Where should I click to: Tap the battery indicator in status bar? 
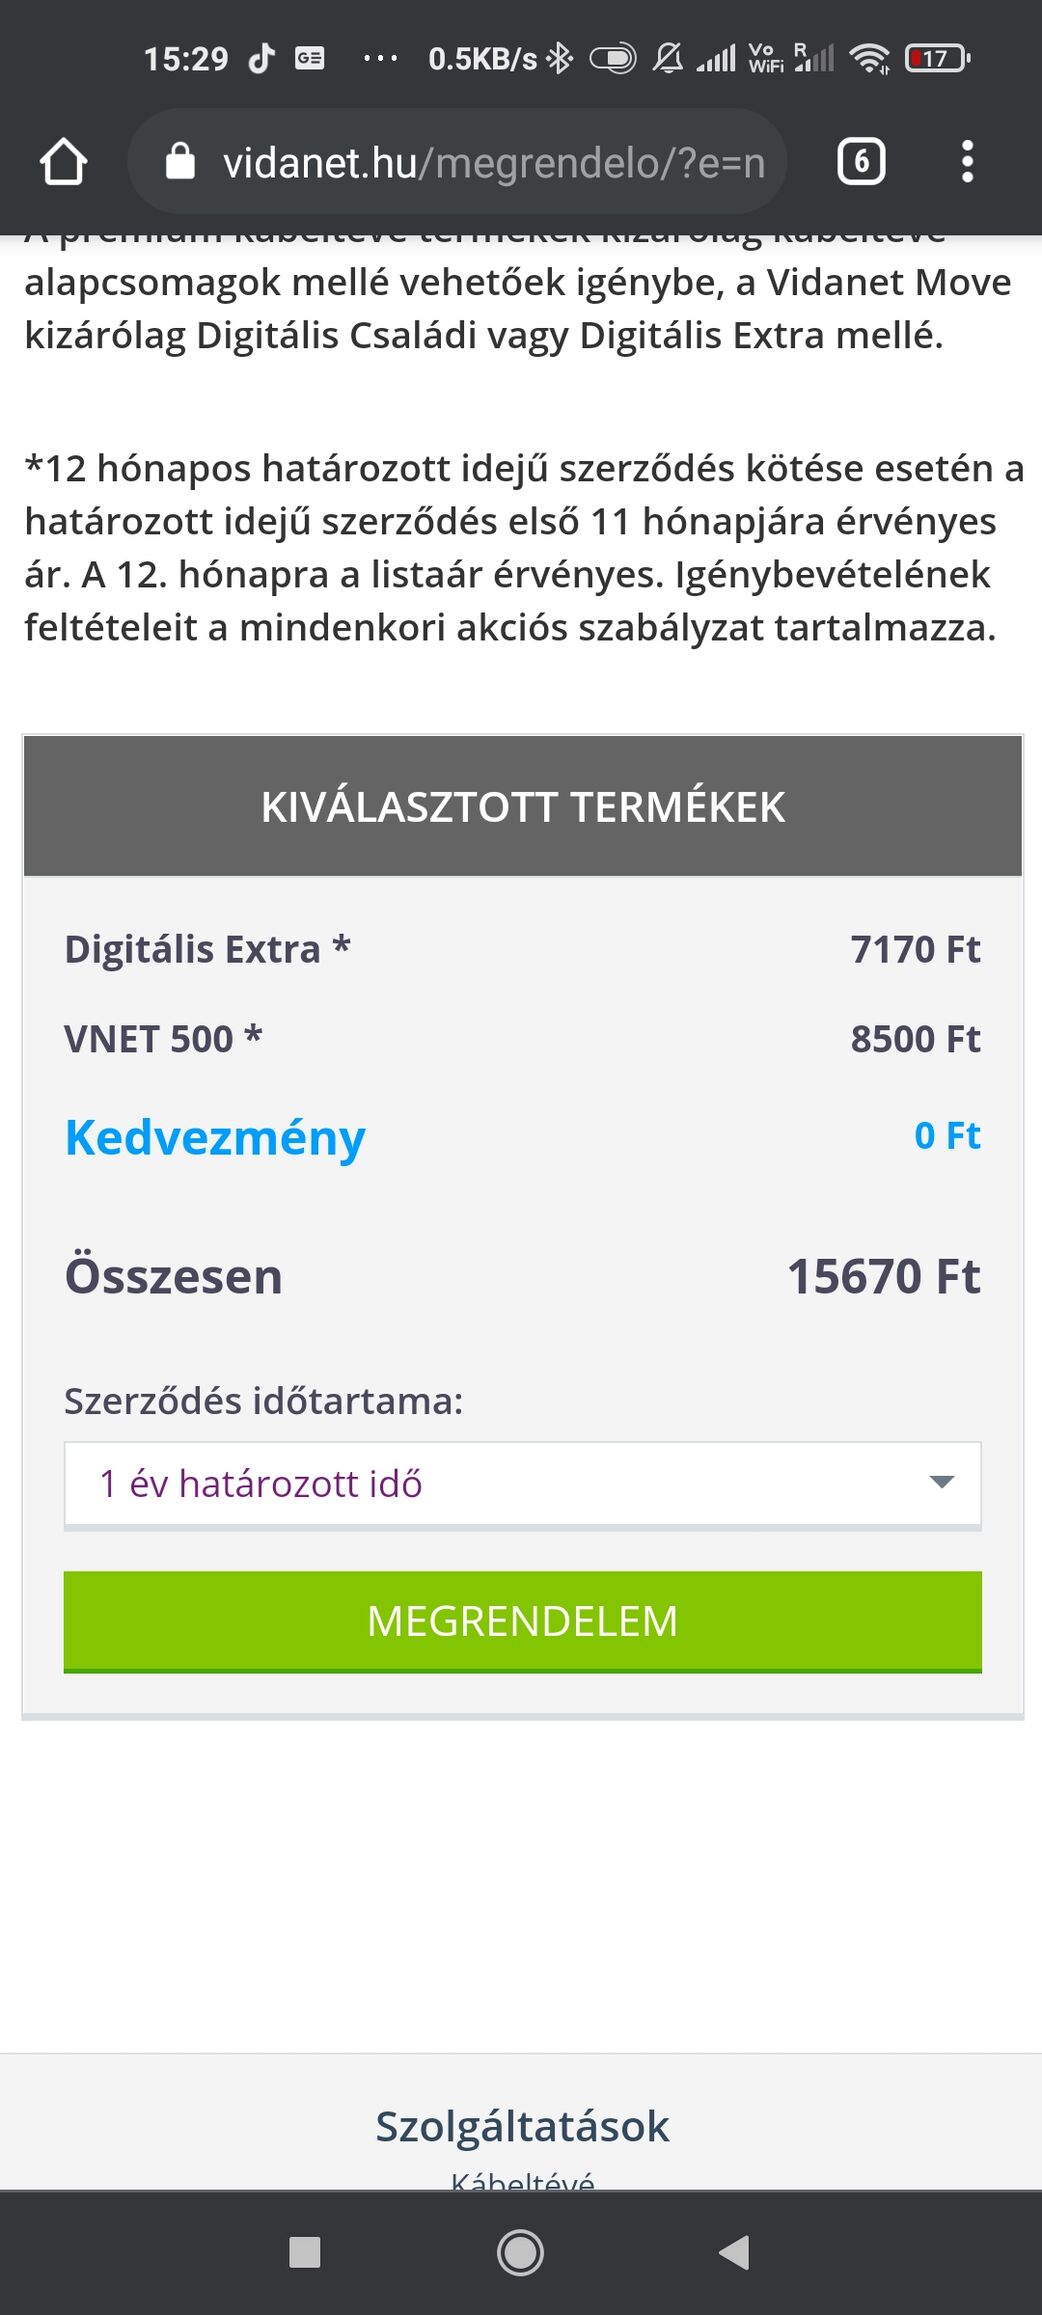tap(937, 59)
